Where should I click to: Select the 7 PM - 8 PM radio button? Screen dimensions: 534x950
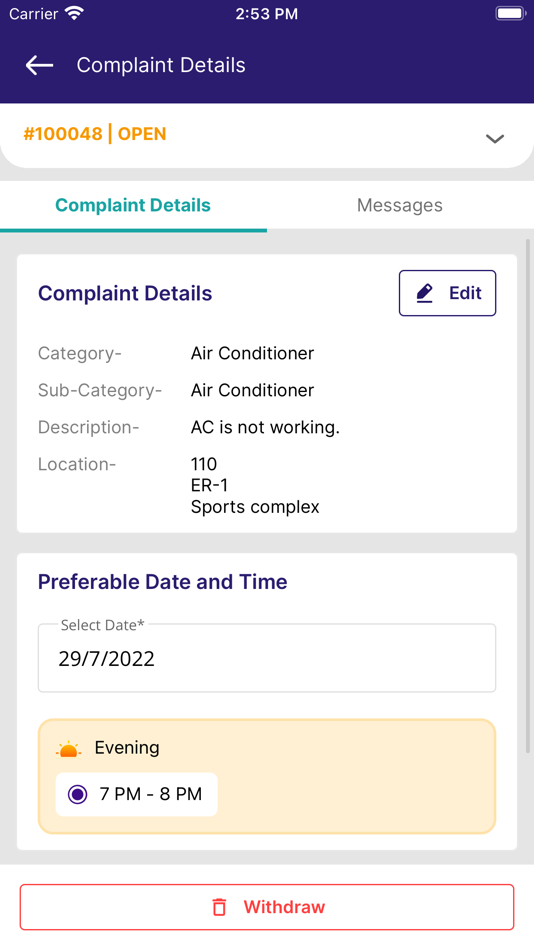(x=78, y=794)
